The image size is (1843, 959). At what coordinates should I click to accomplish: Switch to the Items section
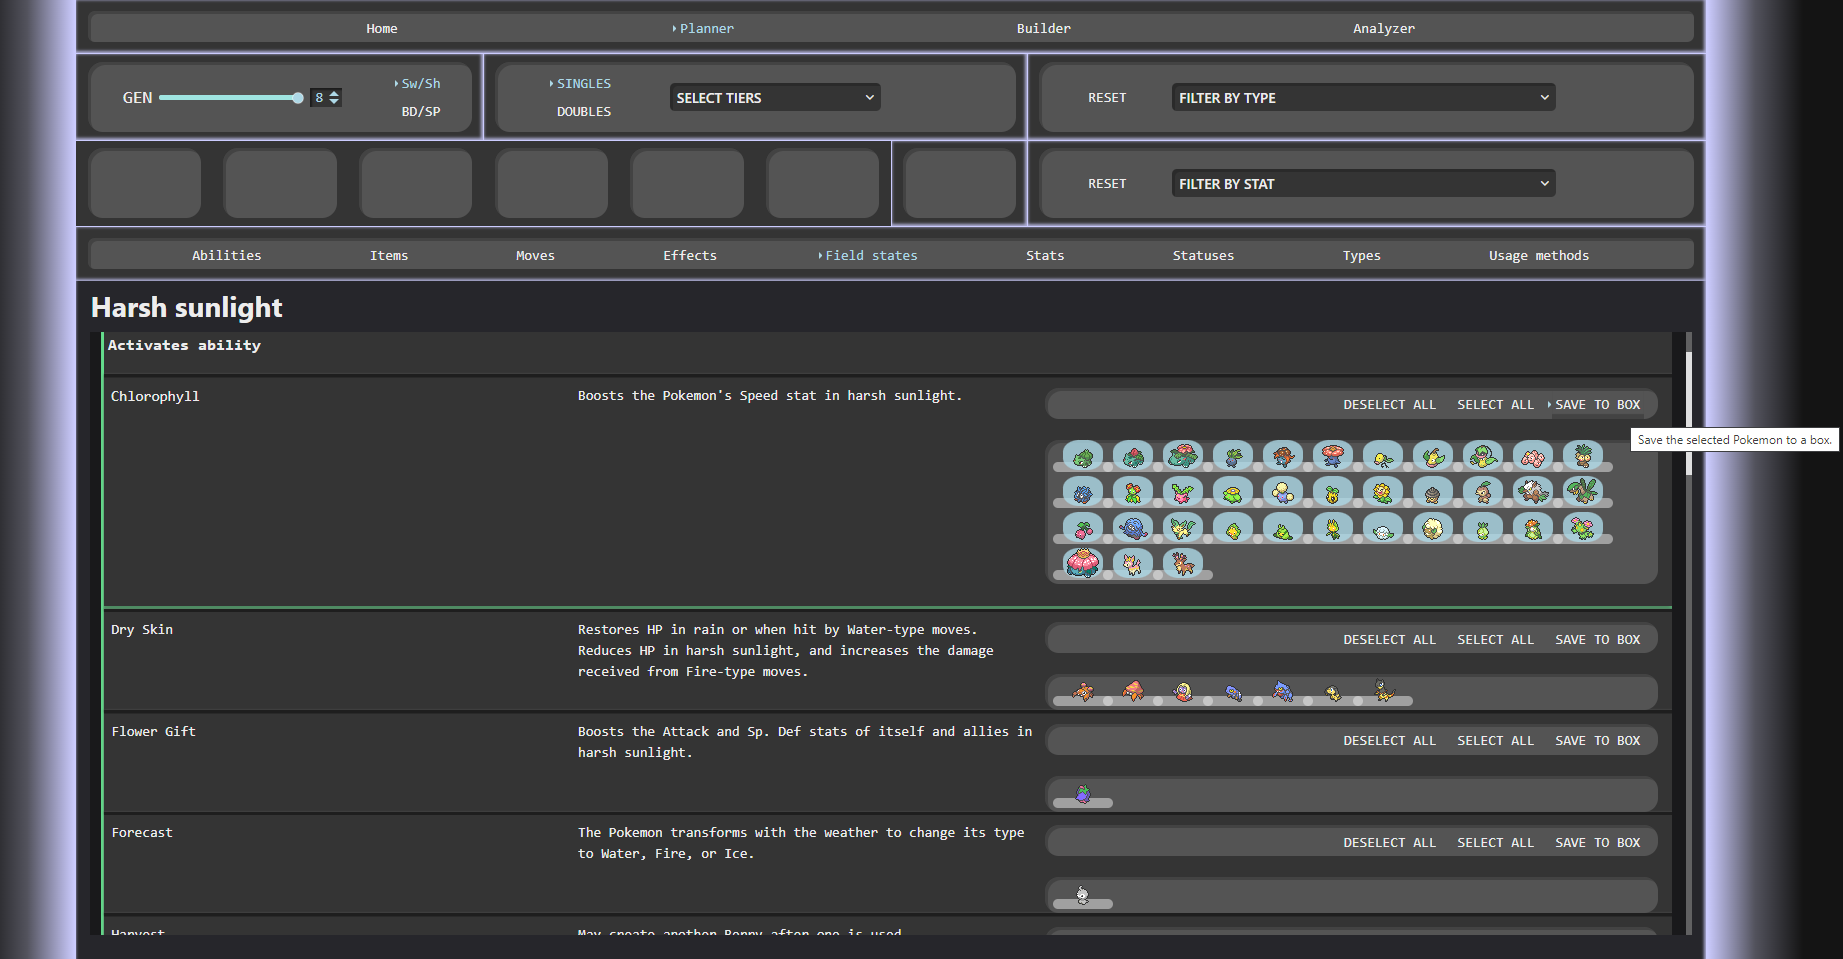click(389, 255)
